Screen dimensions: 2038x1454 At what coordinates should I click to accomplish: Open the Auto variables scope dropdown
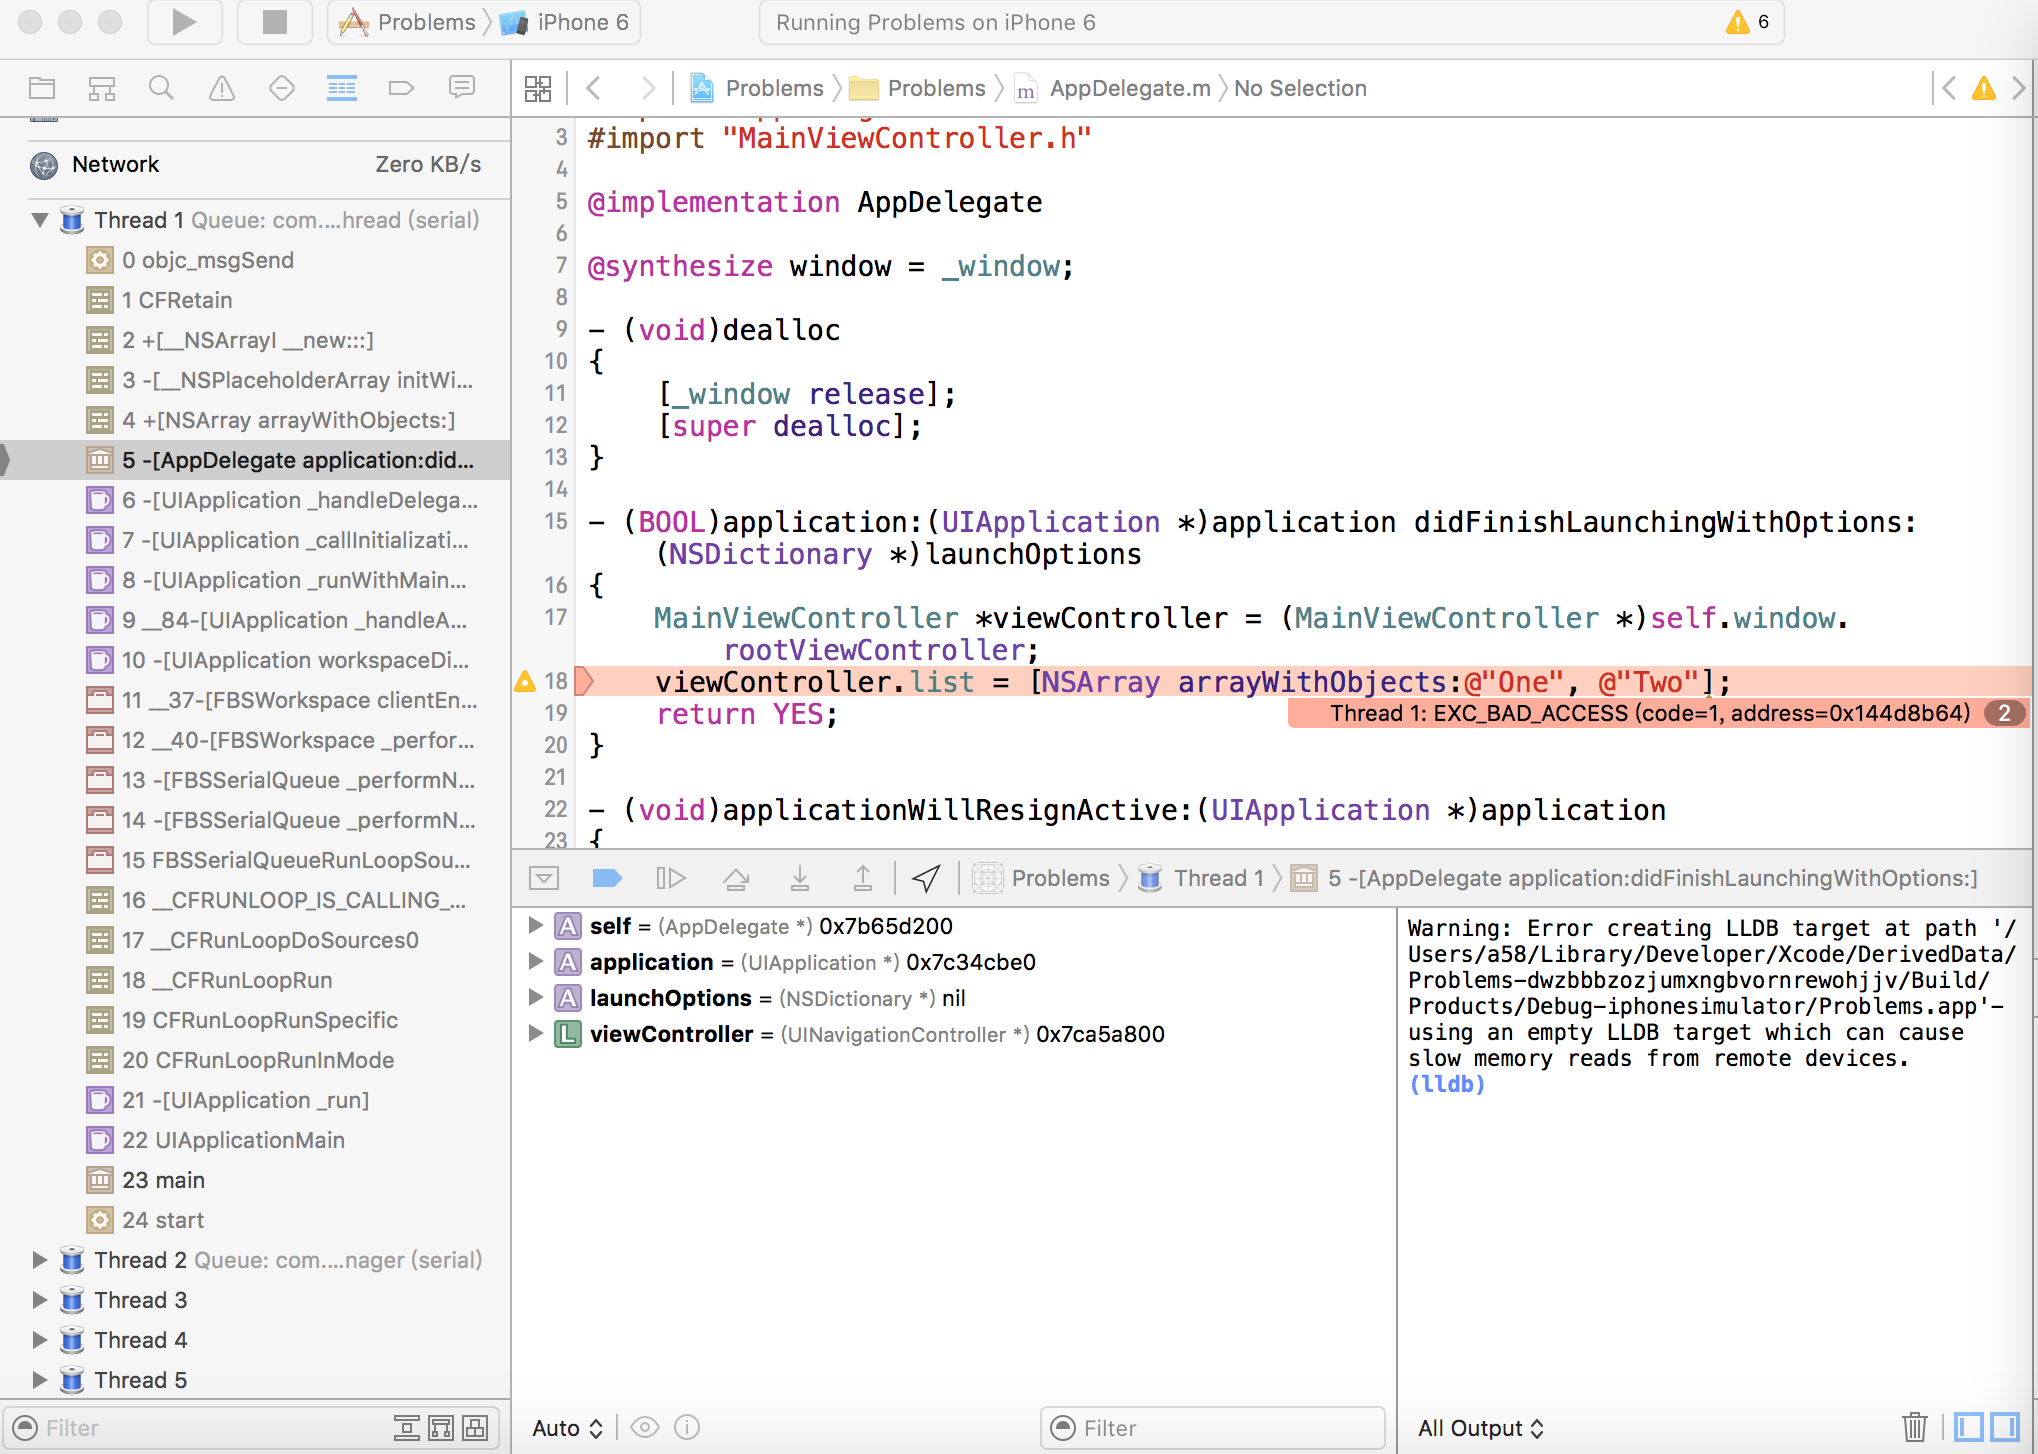click(x=567, y=1428)
